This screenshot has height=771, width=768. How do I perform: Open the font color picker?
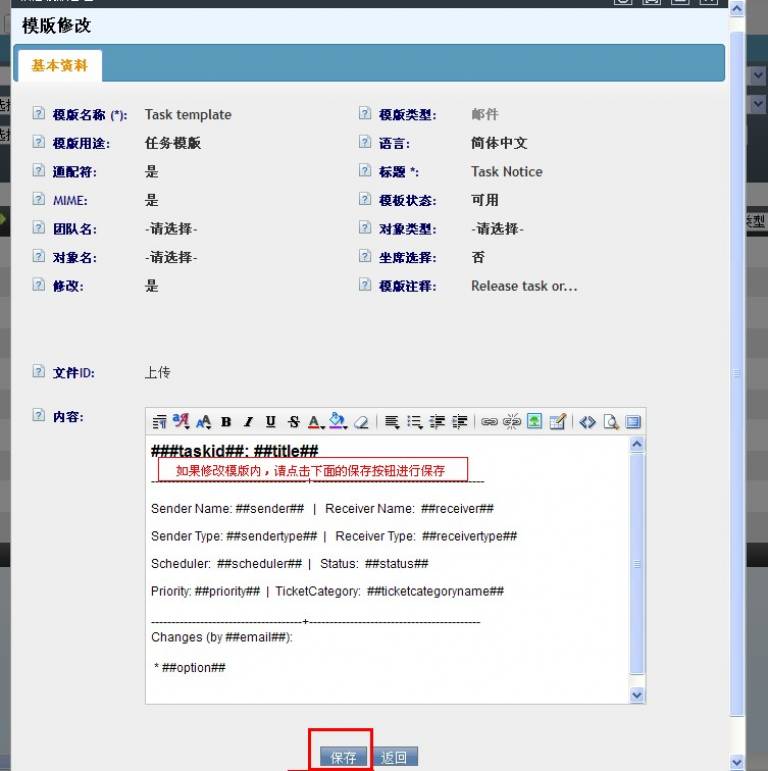click(x=315, y=422)
